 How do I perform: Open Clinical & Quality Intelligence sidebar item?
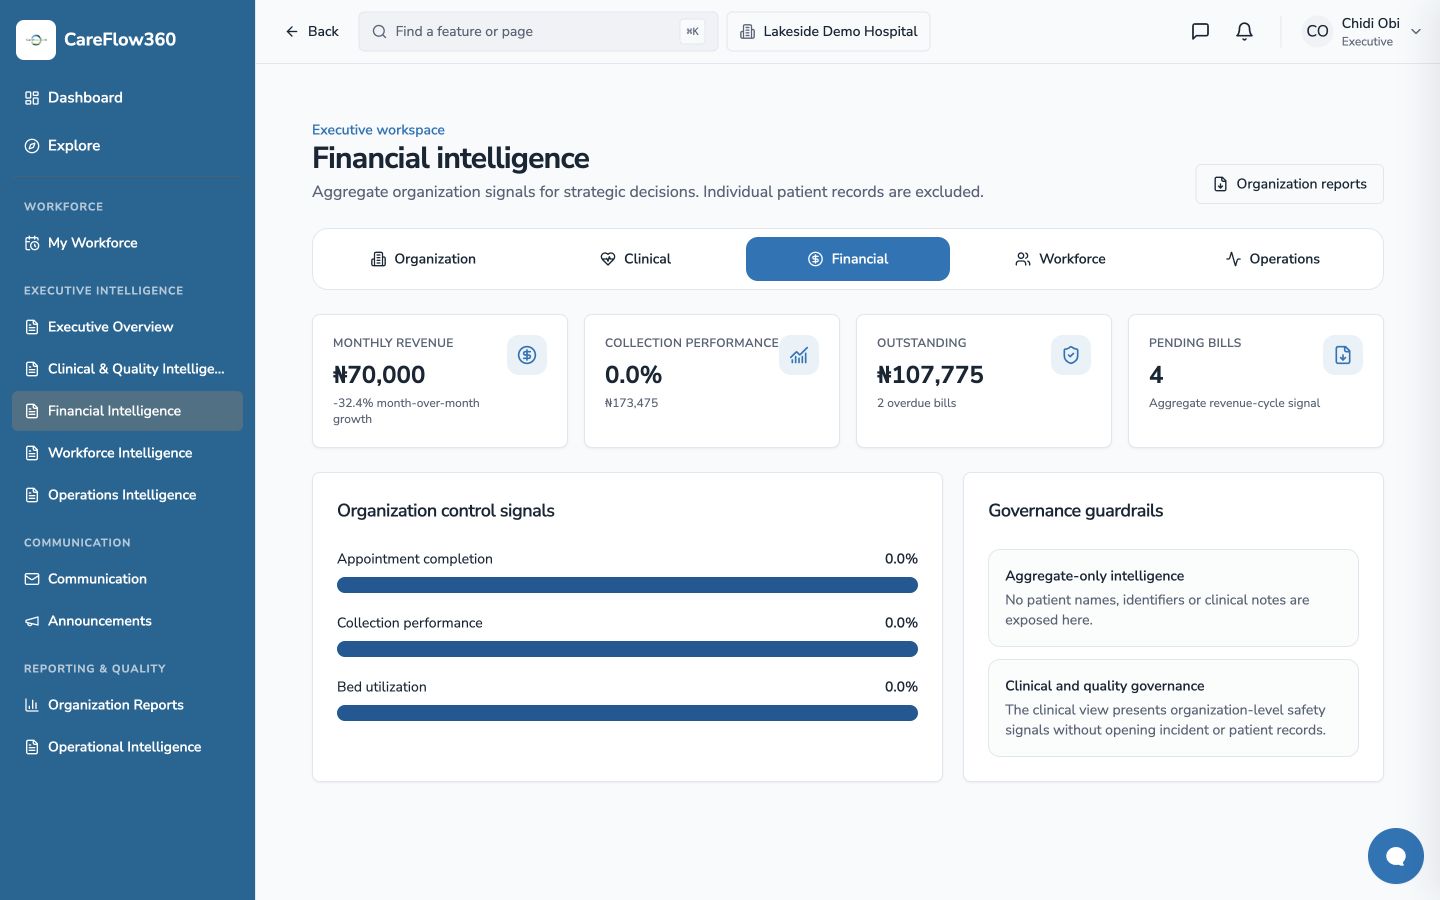tap(127, 369)
